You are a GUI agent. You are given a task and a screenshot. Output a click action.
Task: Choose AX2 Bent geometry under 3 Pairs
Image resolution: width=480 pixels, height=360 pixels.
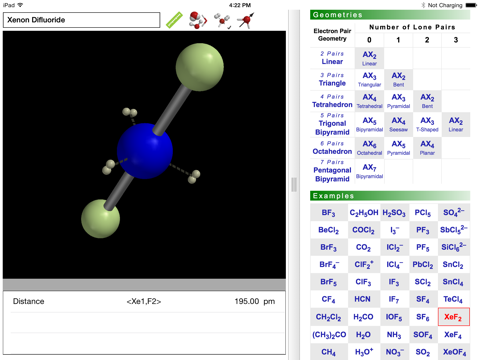coord(398,79)
